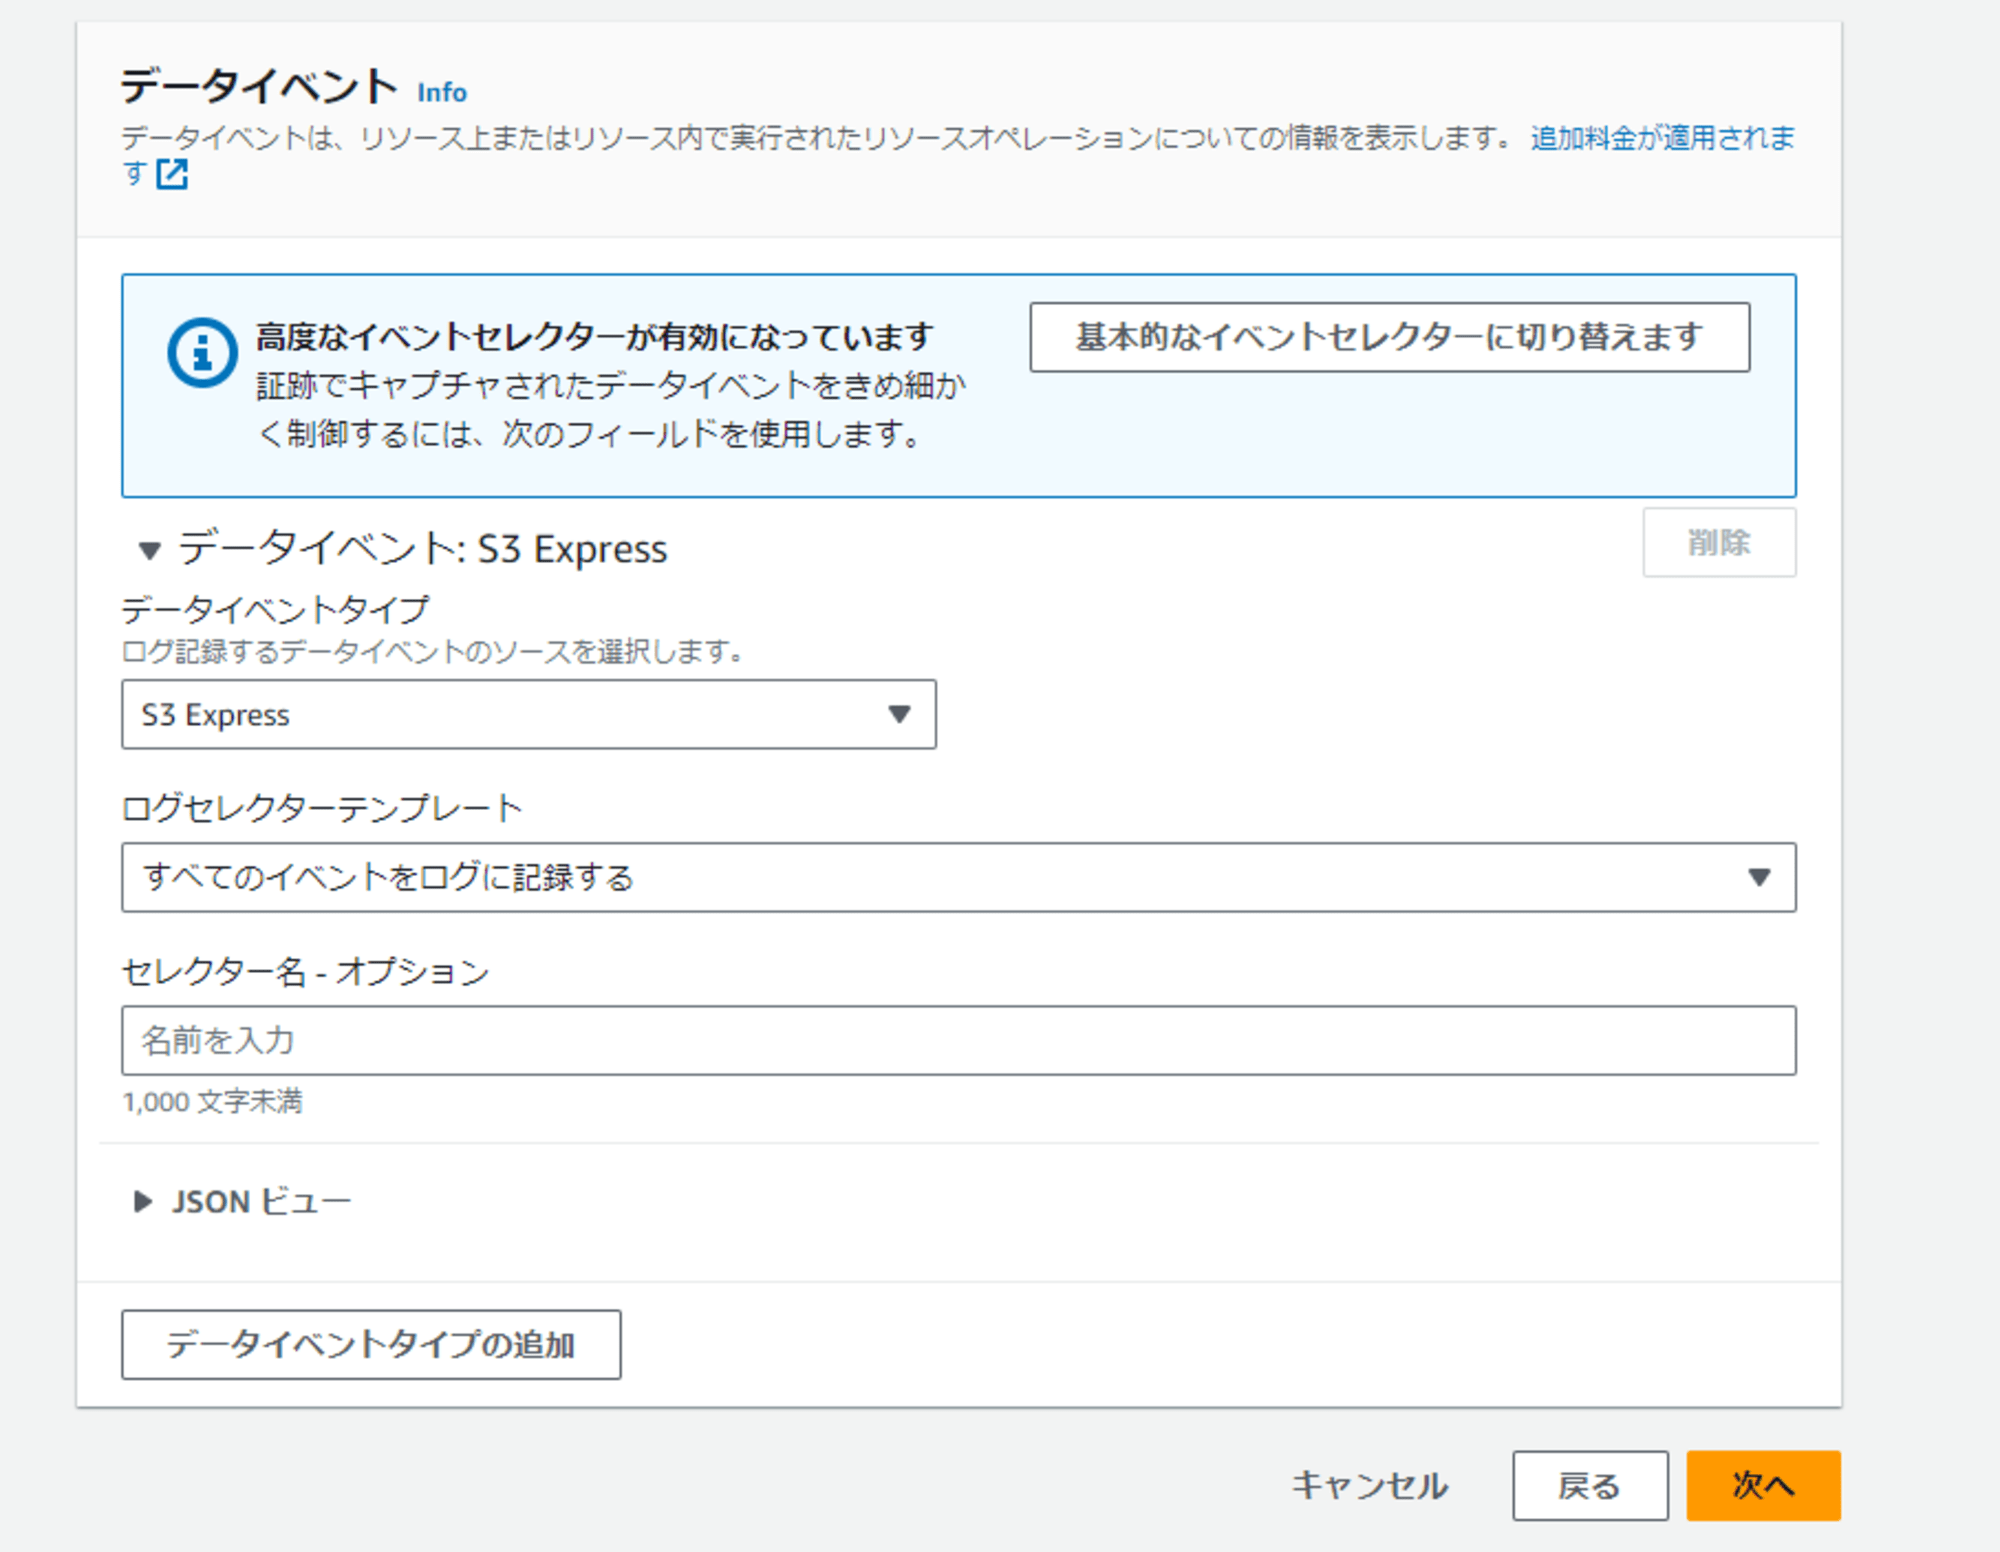Click the blue info circle icon in banner

pos(202,352)
